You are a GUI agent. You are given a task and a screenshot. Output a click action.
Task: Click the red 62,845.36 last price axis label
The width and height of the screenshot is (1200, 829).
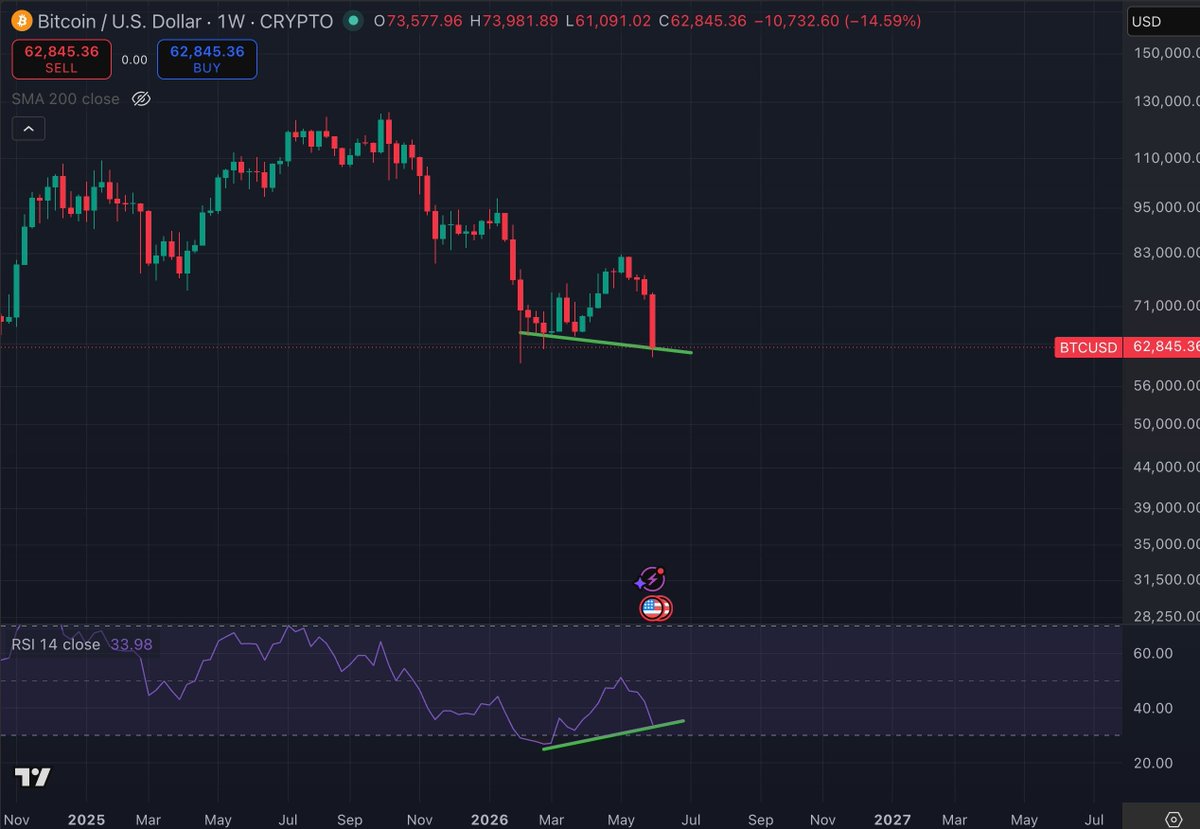(1162, 347)
